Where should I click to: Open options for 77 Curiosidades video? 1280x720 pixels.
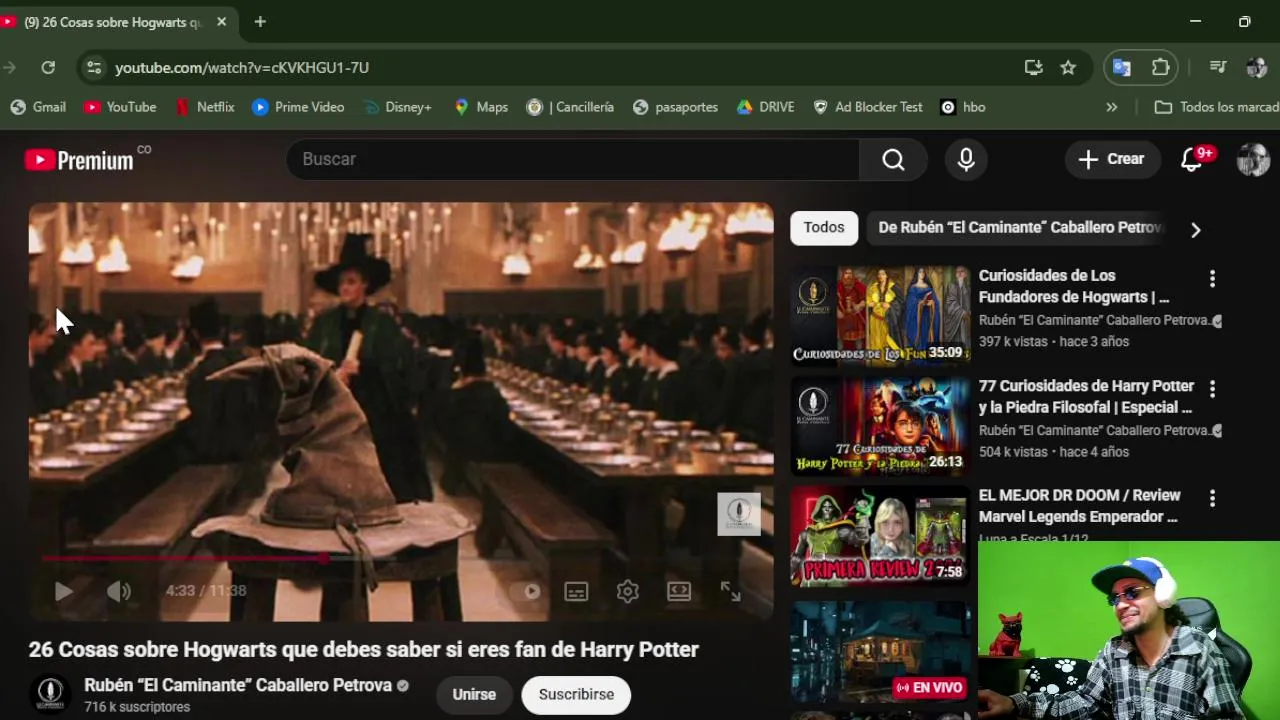[1212, 388]
